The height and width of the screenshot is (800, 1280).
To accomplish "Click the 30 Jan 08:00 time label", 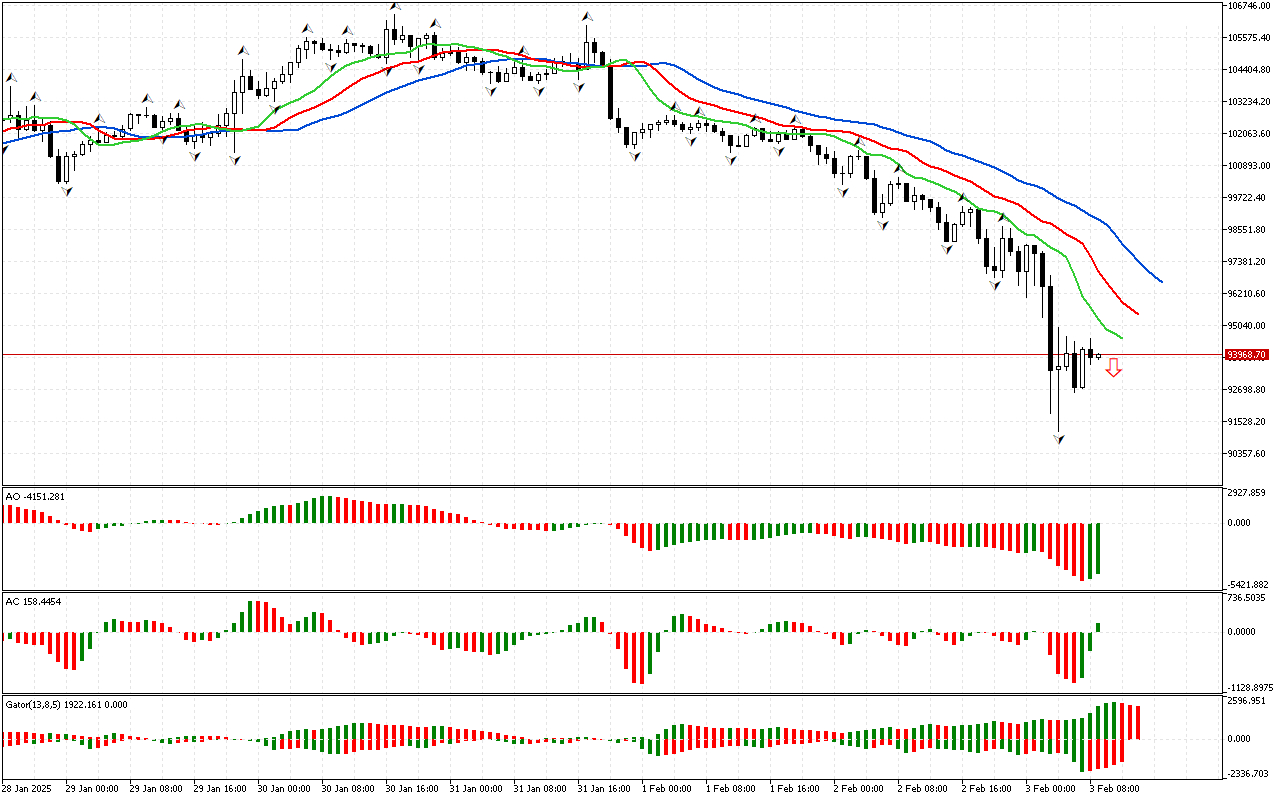I will (347, 789).
